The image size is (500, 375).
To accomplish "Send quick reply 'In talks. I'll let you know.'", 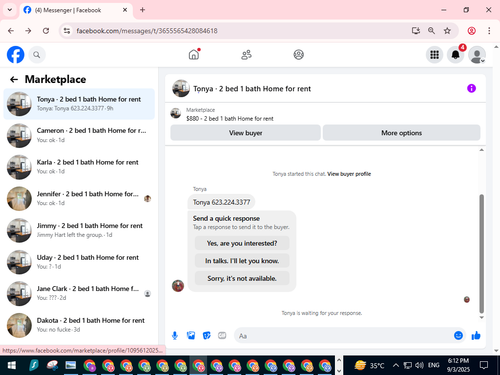I will click(x=242, y=261).
